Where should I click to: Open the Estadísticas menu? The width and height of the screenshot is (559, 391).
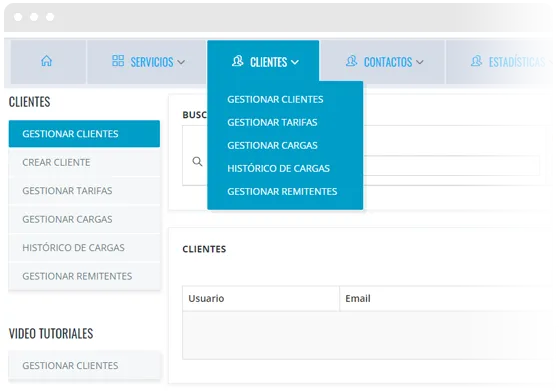[501, 62]
